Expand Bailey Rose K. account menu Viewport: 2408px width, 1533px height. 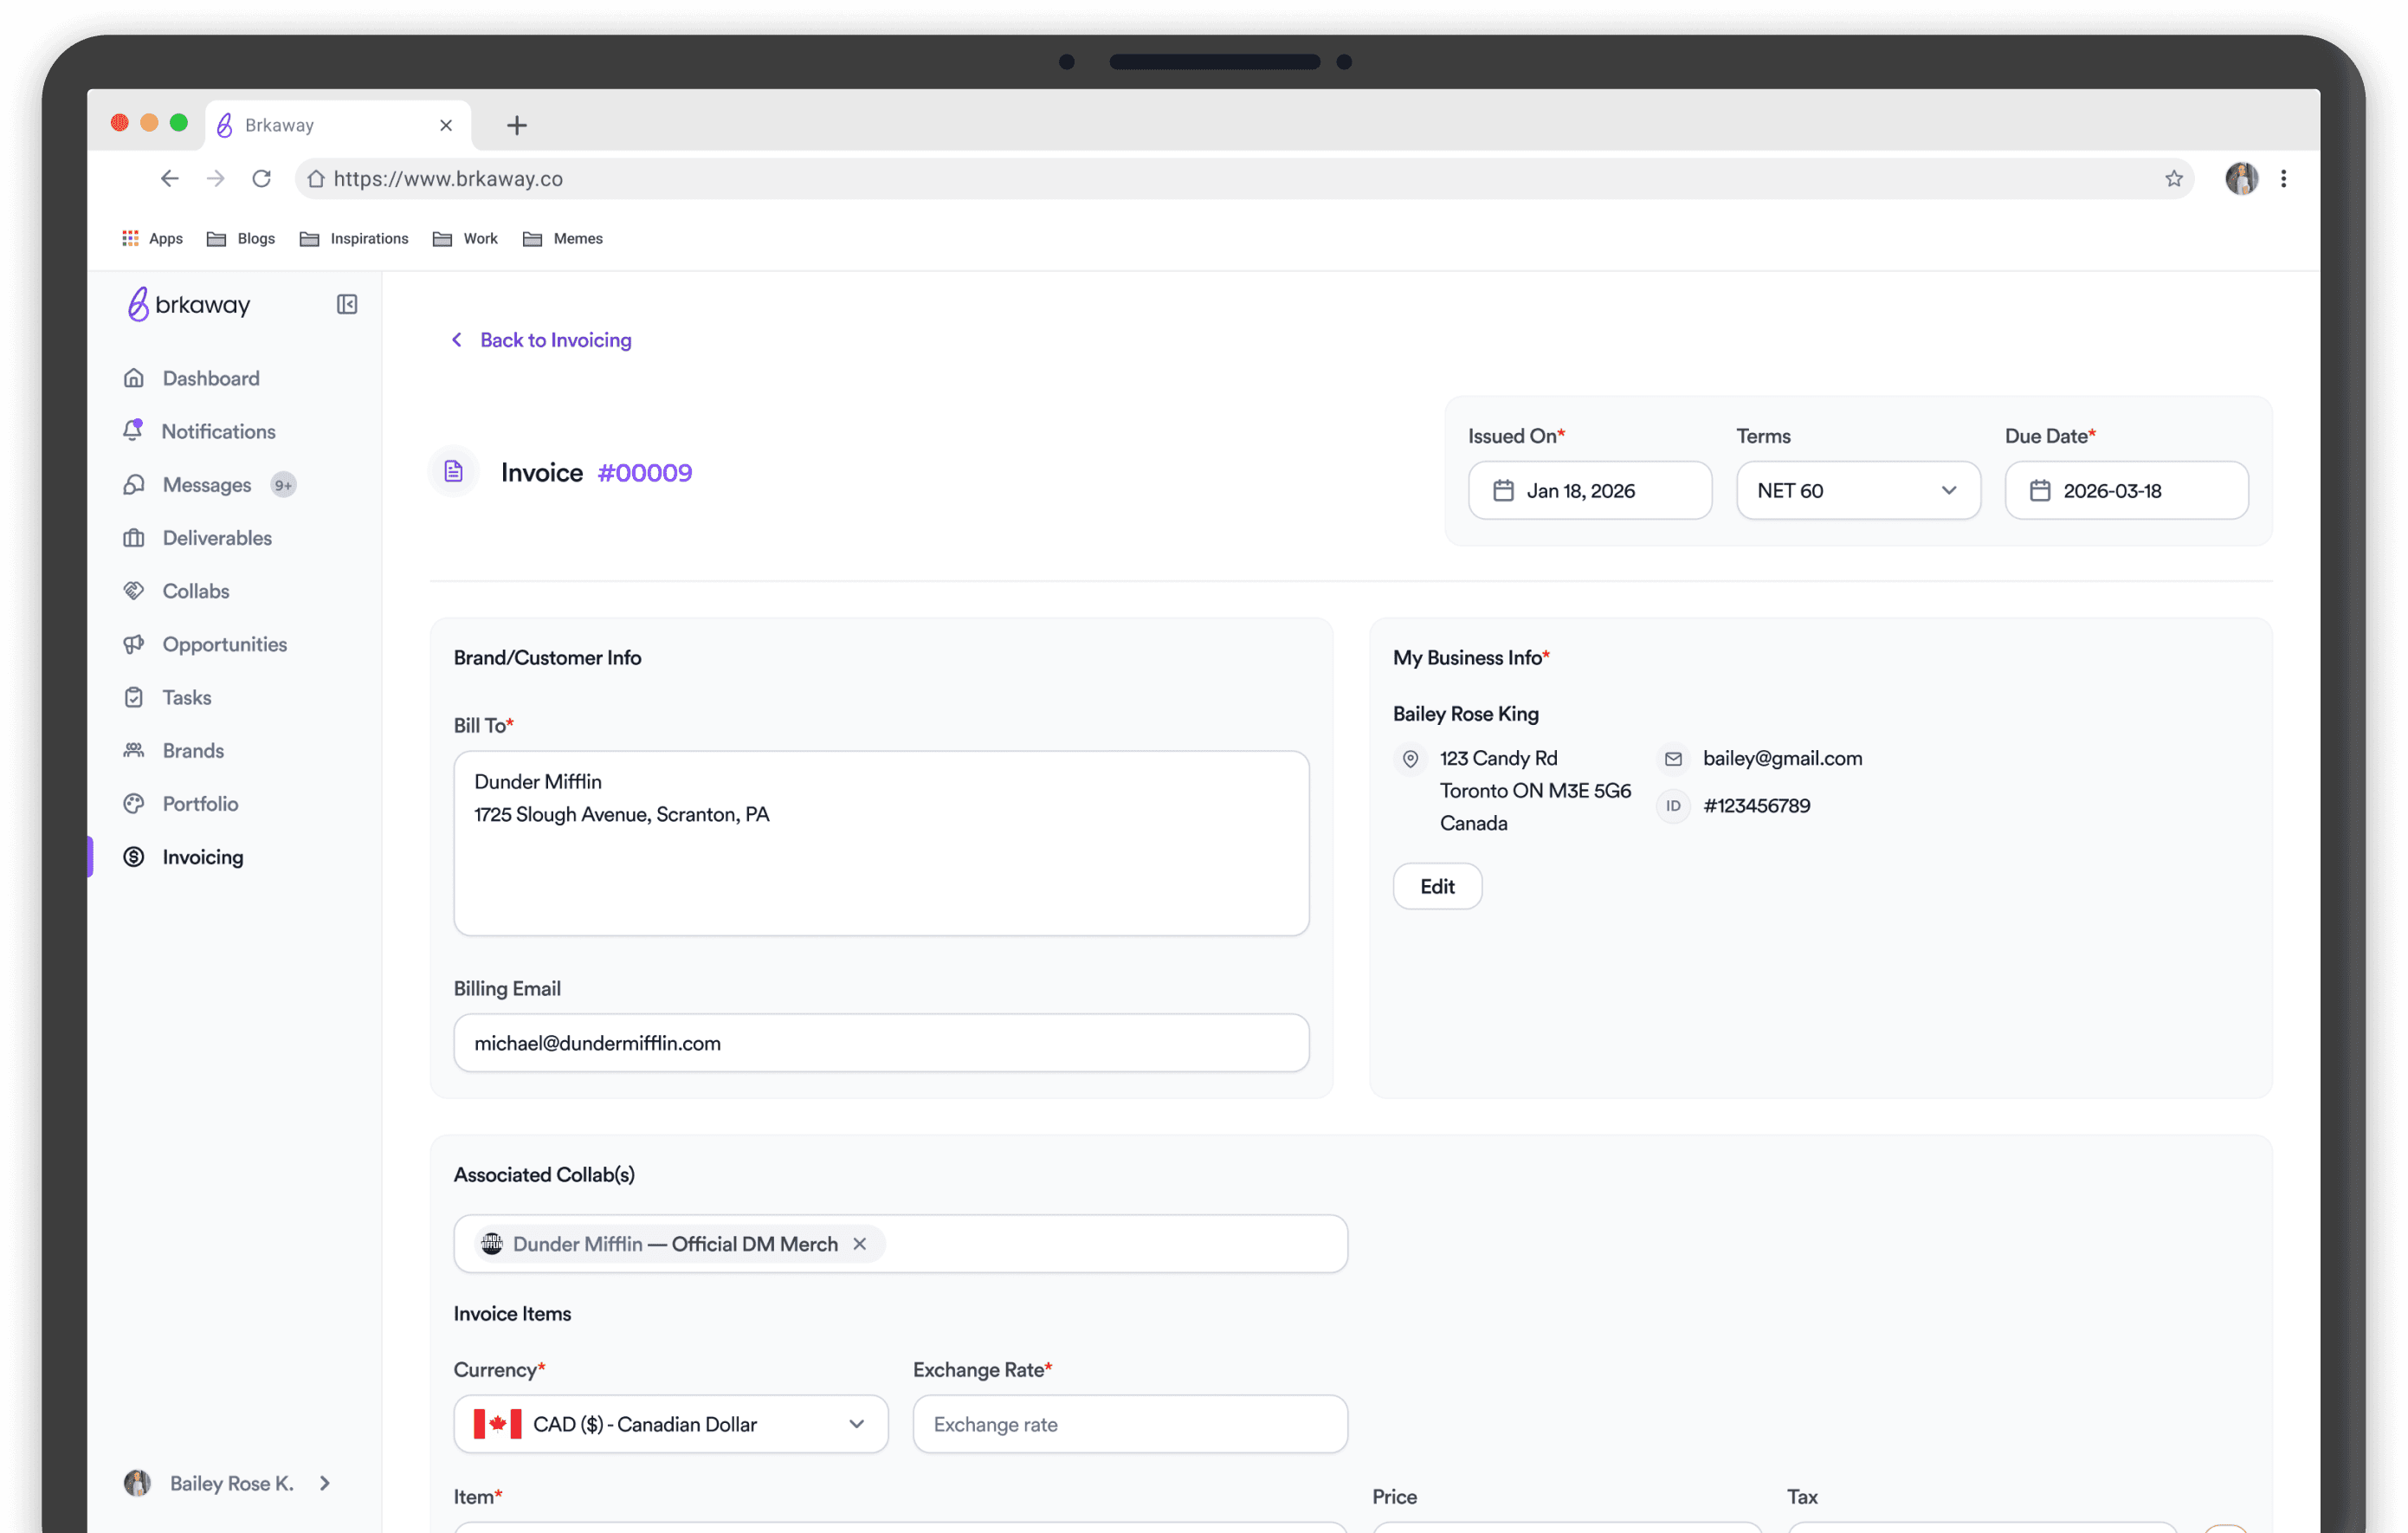coord(325,1483)
